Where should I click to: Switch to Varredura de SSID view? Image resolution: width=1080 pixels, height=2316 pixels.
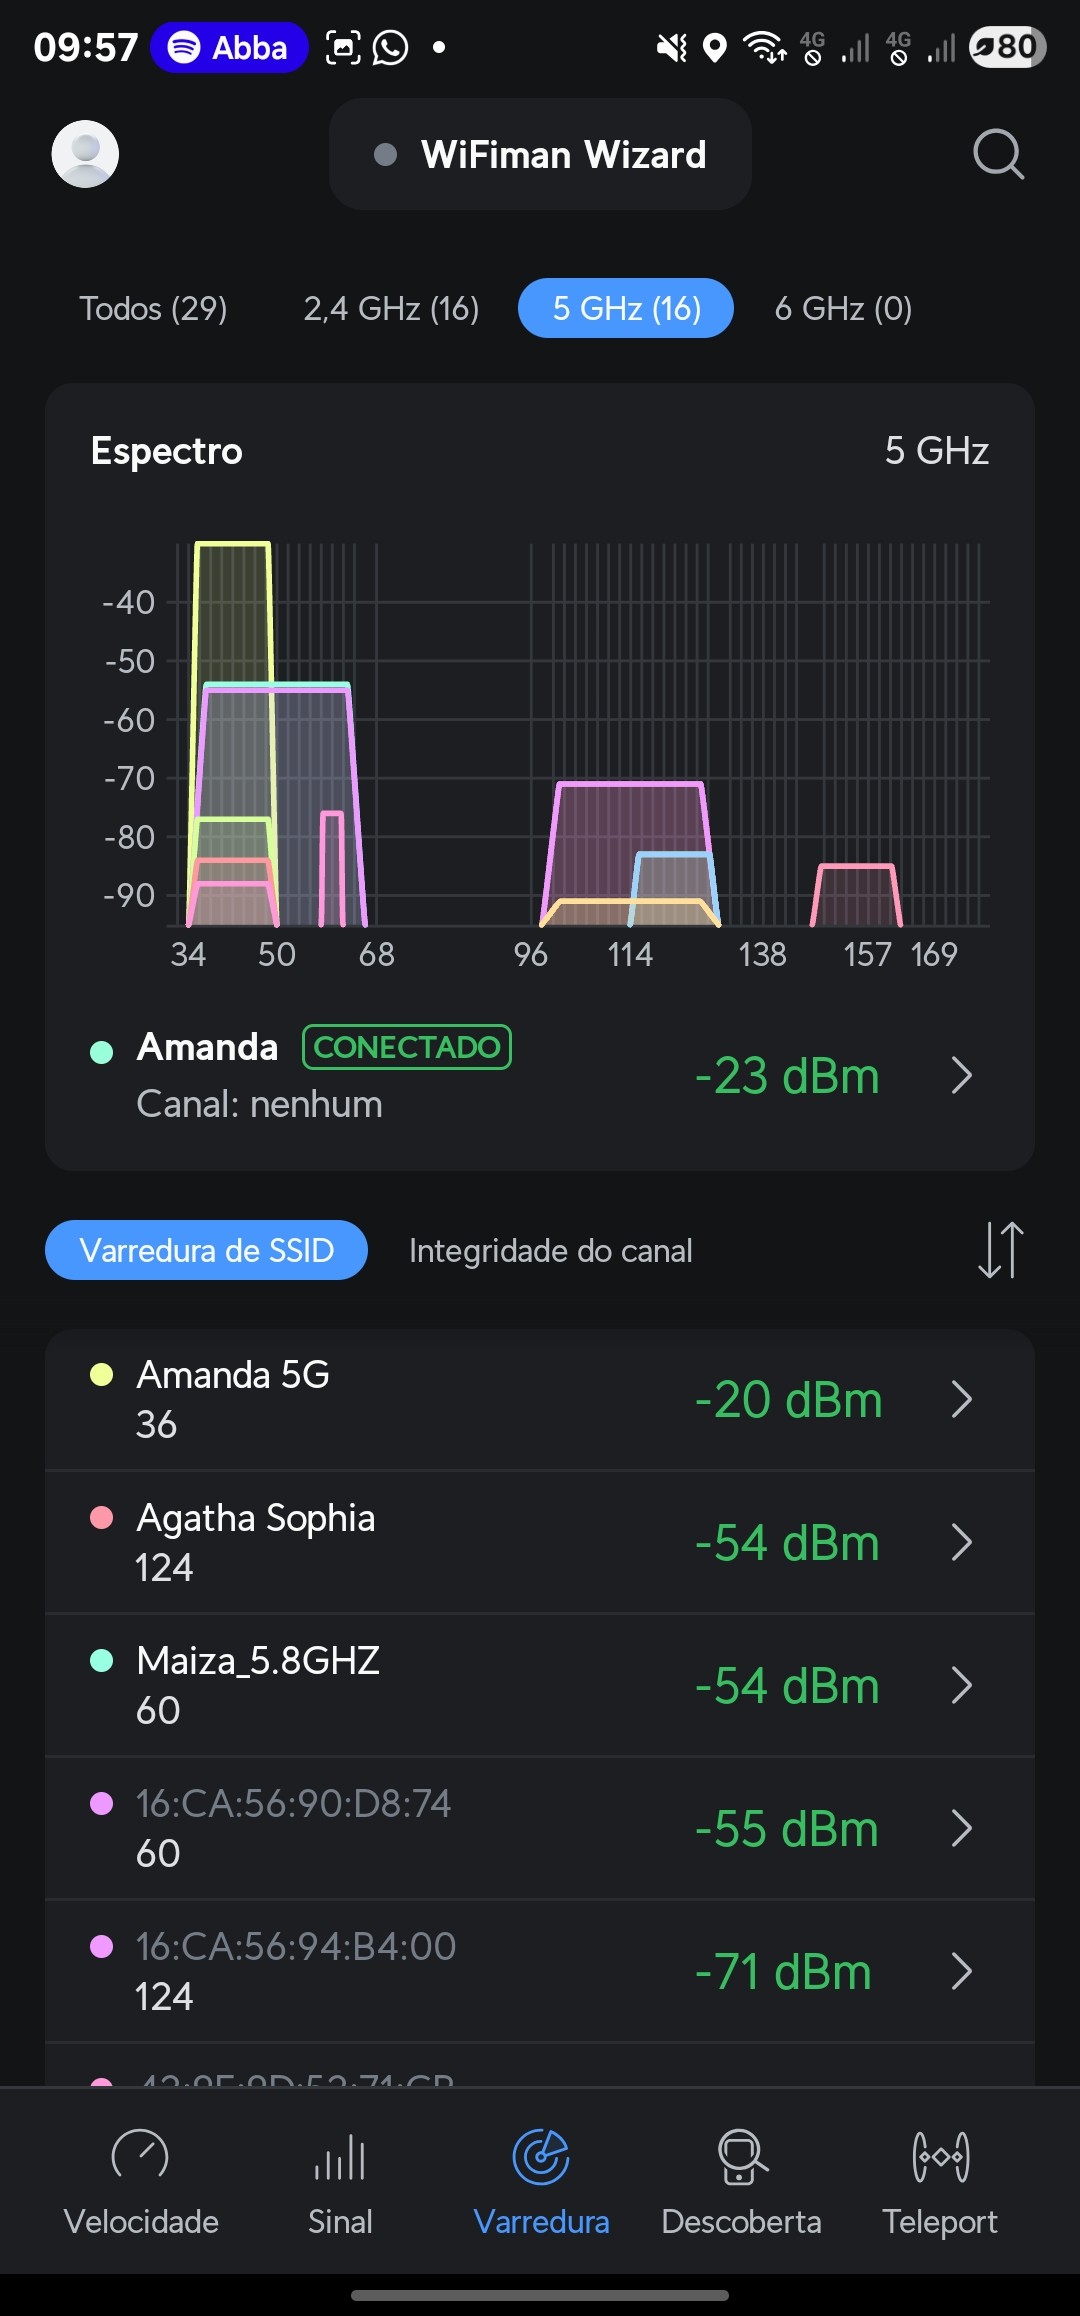(206, 1250)
